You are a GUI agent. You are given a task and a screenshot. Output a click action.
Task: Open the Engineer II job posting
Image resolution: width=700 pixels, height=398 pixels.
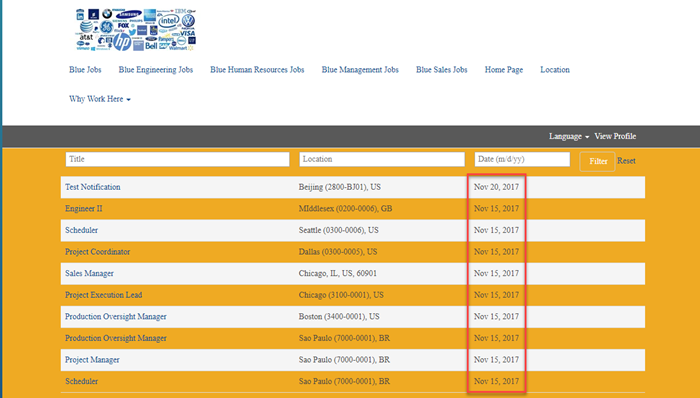point(83,208)
